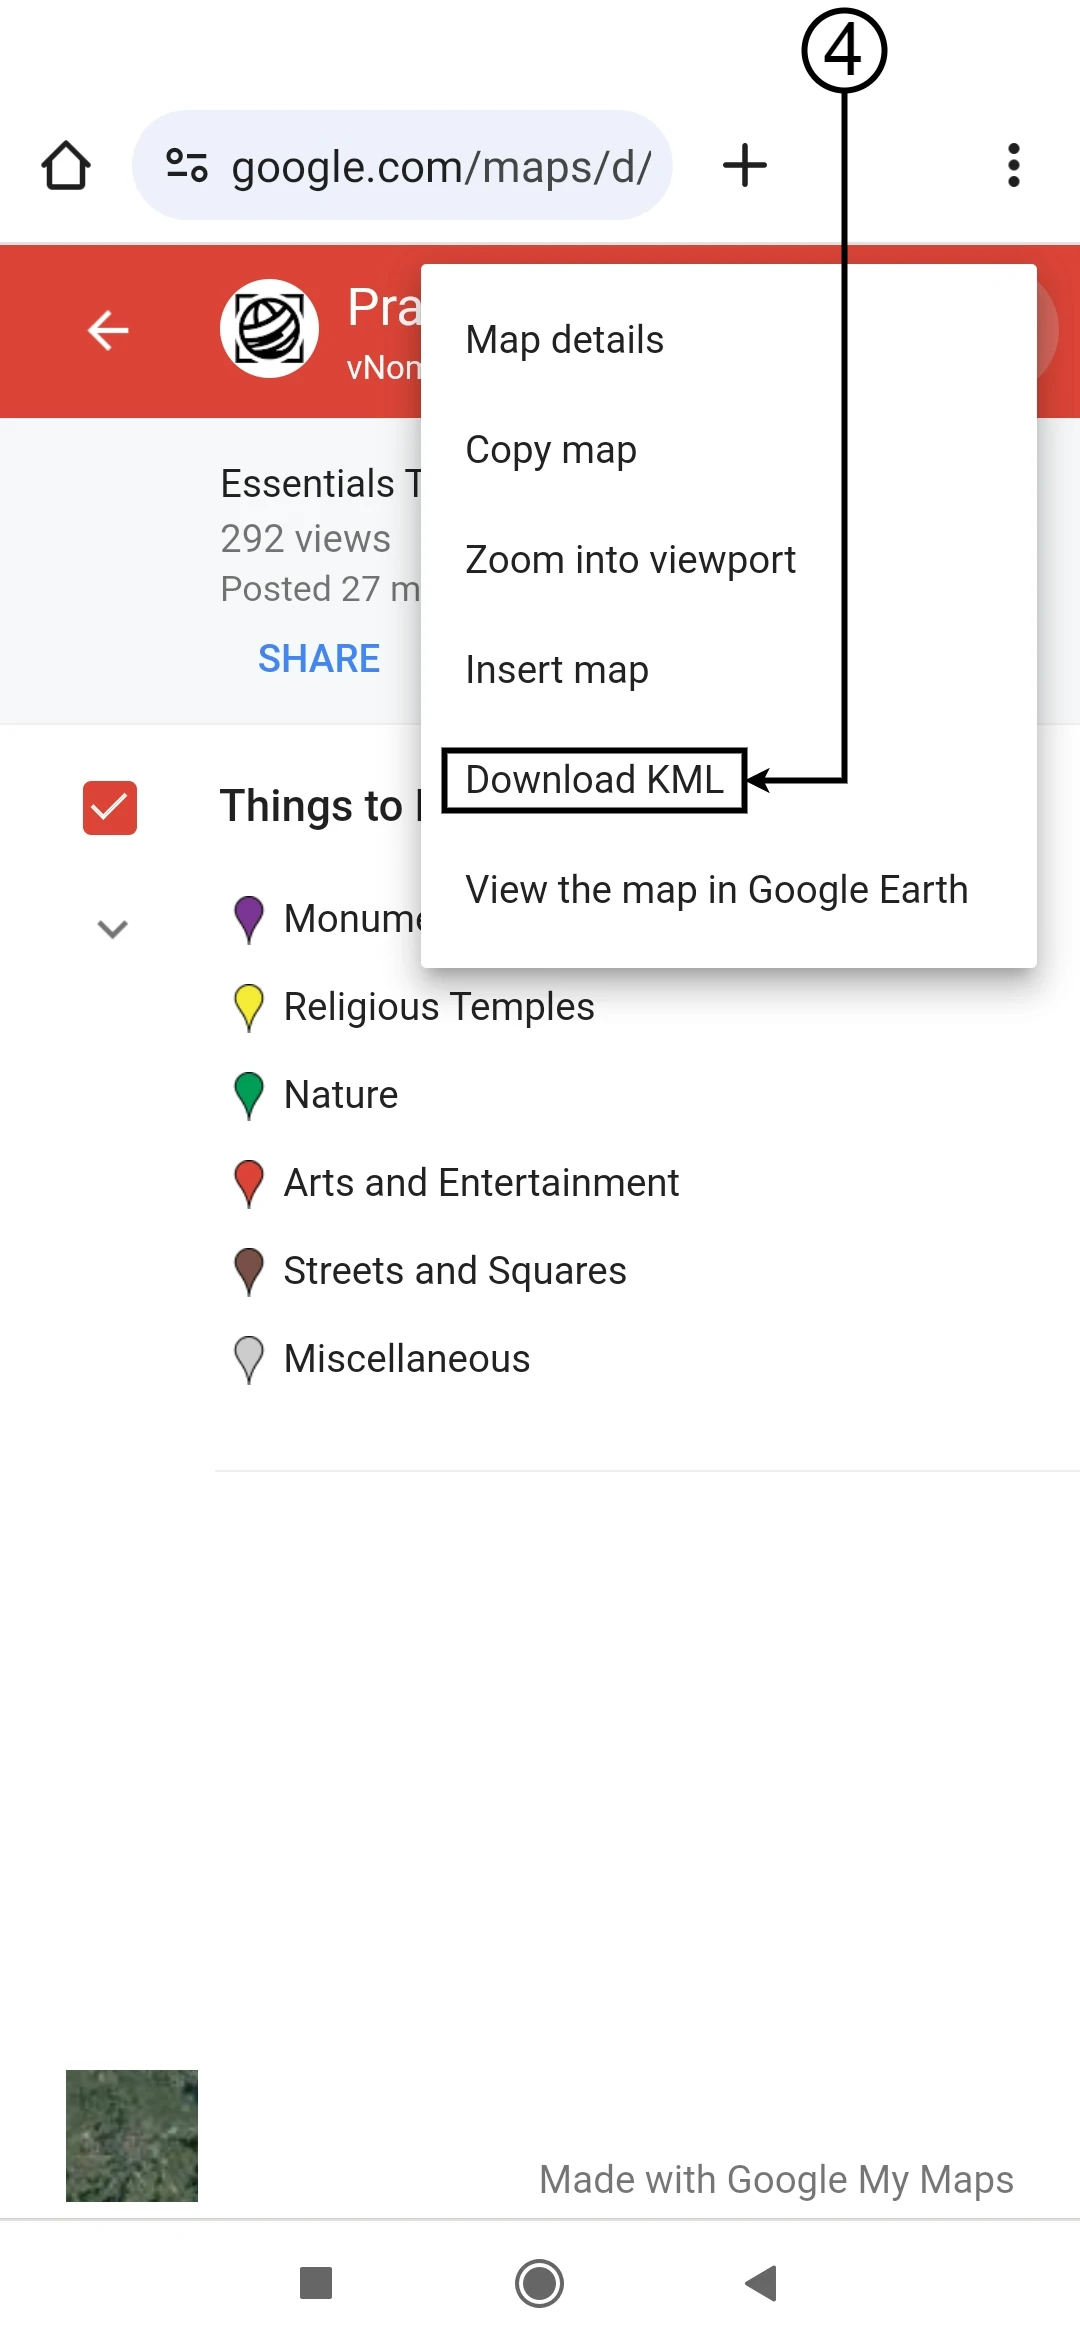Viewport: 1080px width, 2348px height.
Task: Open a new tab with plus icon
Action: 745,166
